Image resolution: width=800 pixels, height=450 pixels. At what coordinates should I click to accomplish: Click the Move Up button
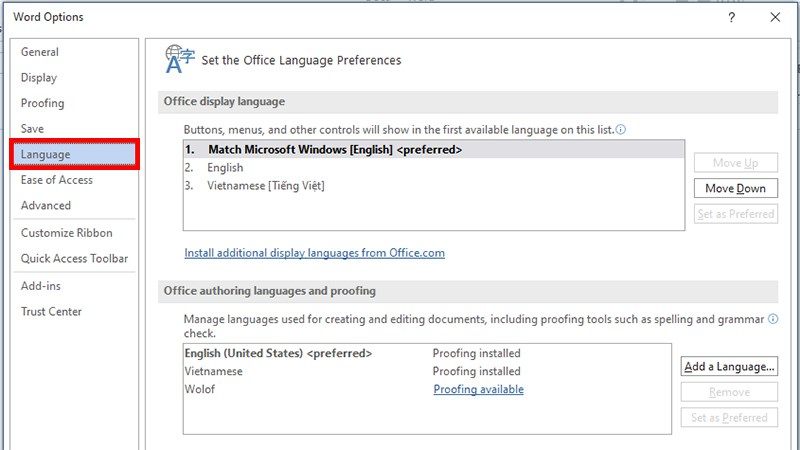click(x=736, y=163)
